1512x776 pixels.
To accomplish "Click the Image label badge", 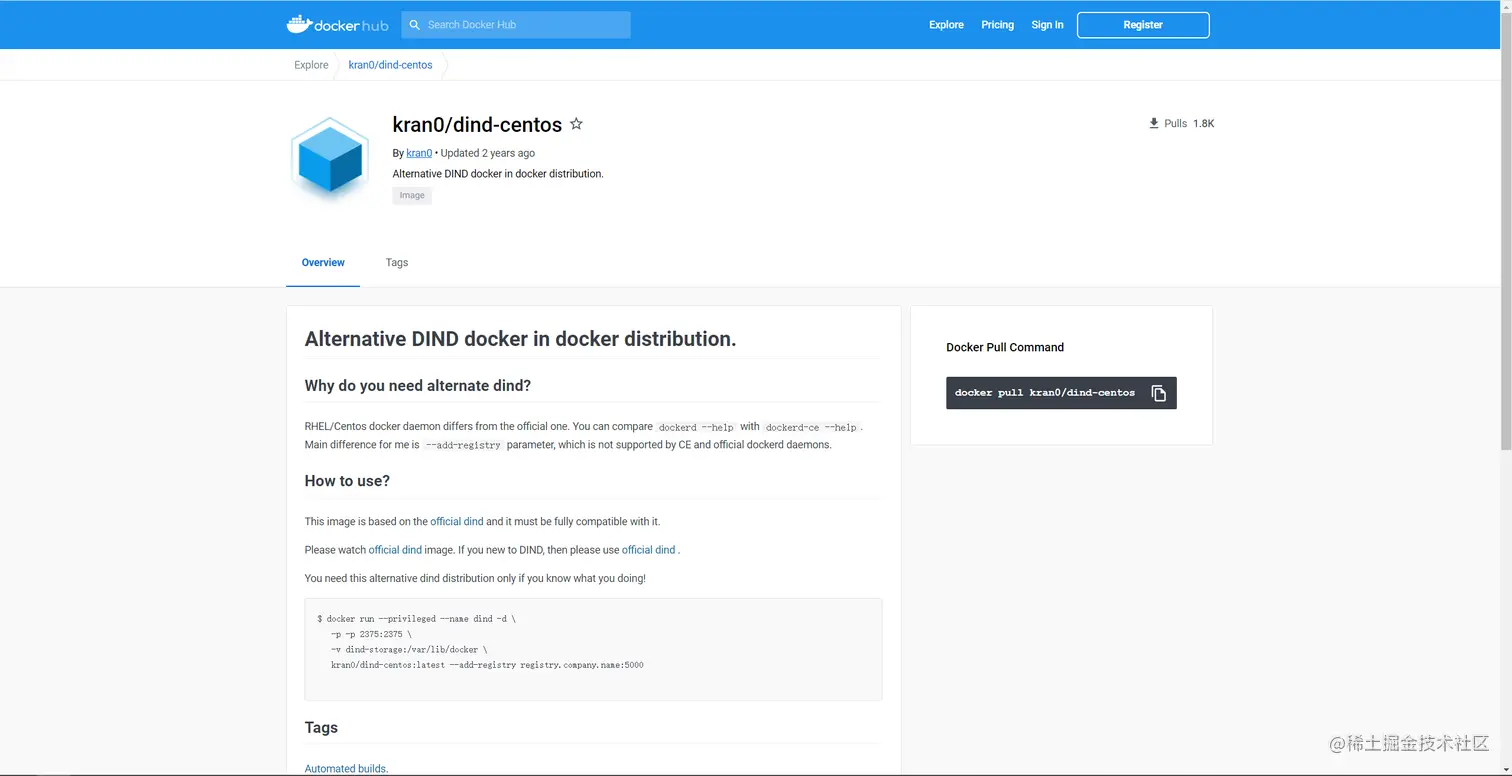I will pos(412,196).
